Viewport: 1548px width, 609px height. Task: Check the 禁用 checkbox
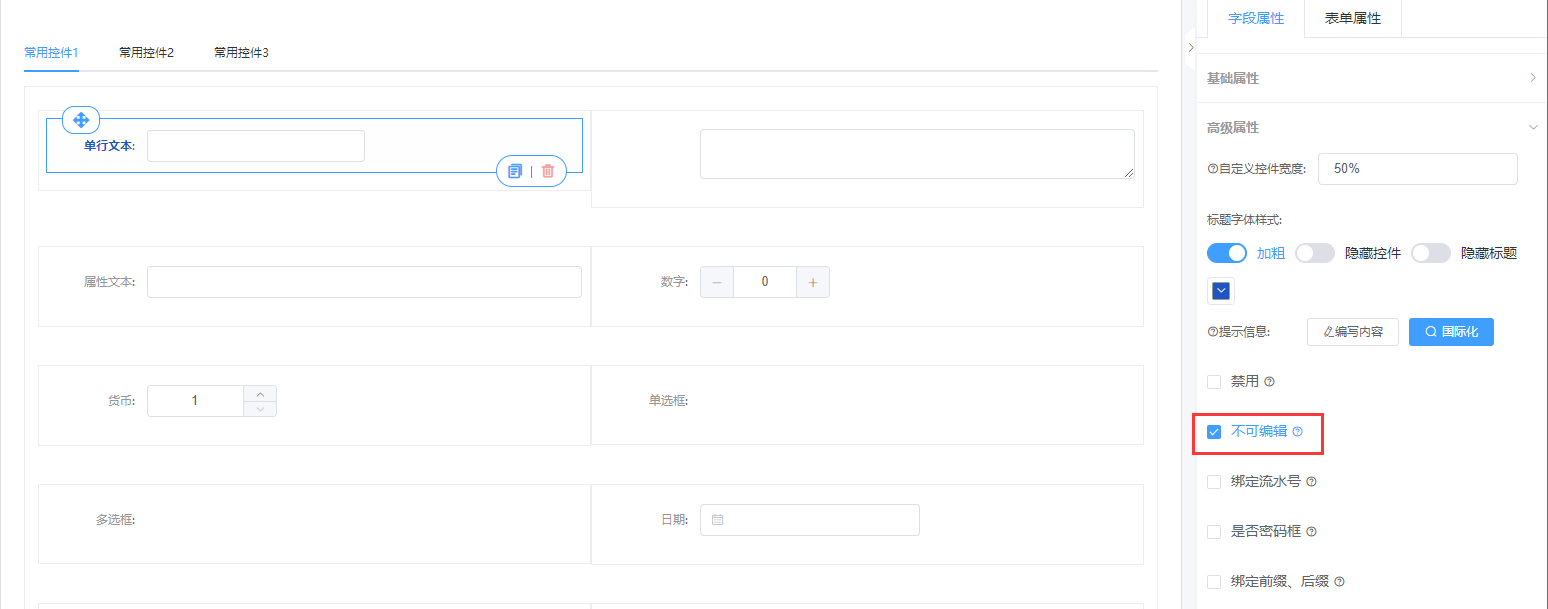(1214, 382)
